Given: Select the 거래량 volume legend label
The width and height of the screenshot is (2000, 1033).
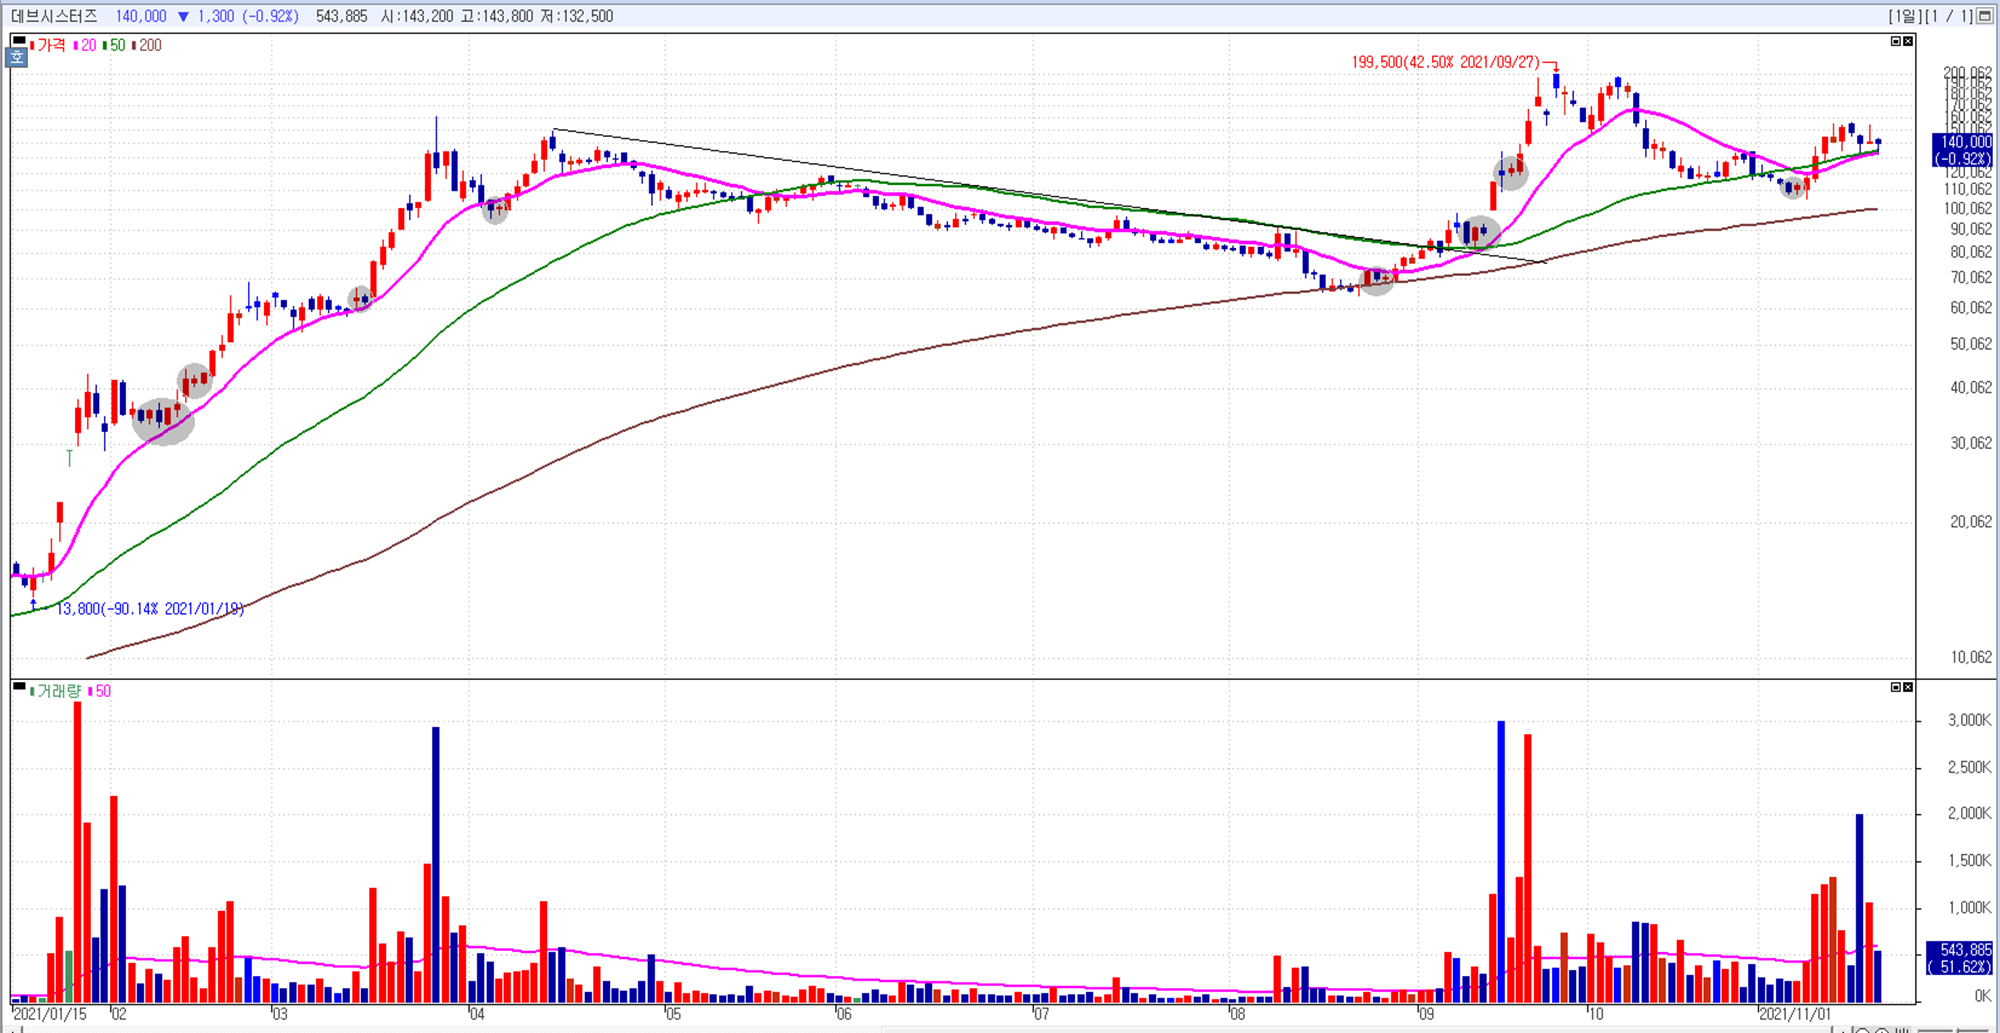Looking at the screenshot, I should click(x=56, y=691).
